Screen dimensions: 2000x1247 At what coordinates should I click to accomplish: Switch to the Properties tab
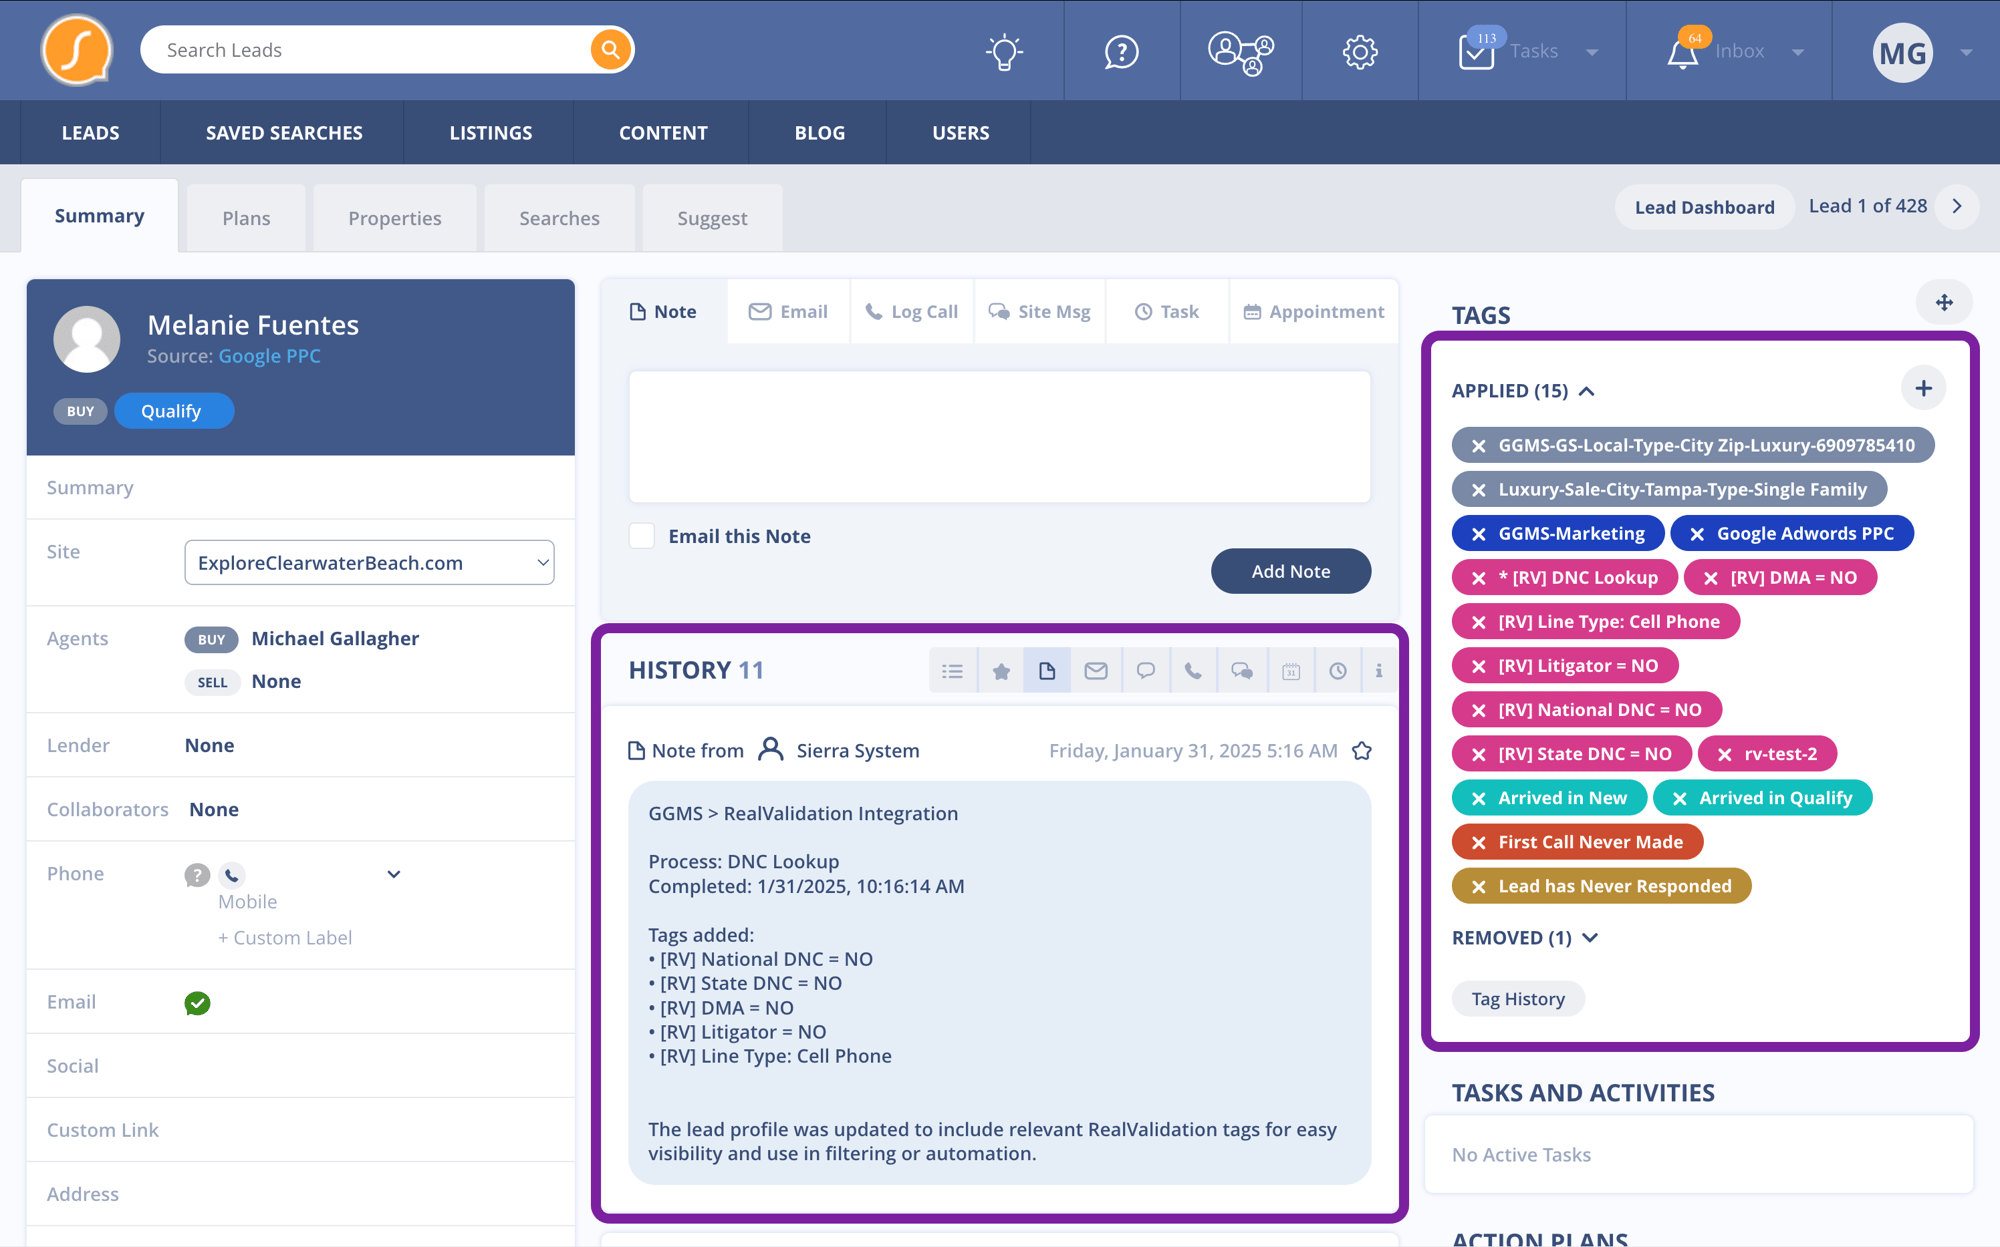[395, 217]
